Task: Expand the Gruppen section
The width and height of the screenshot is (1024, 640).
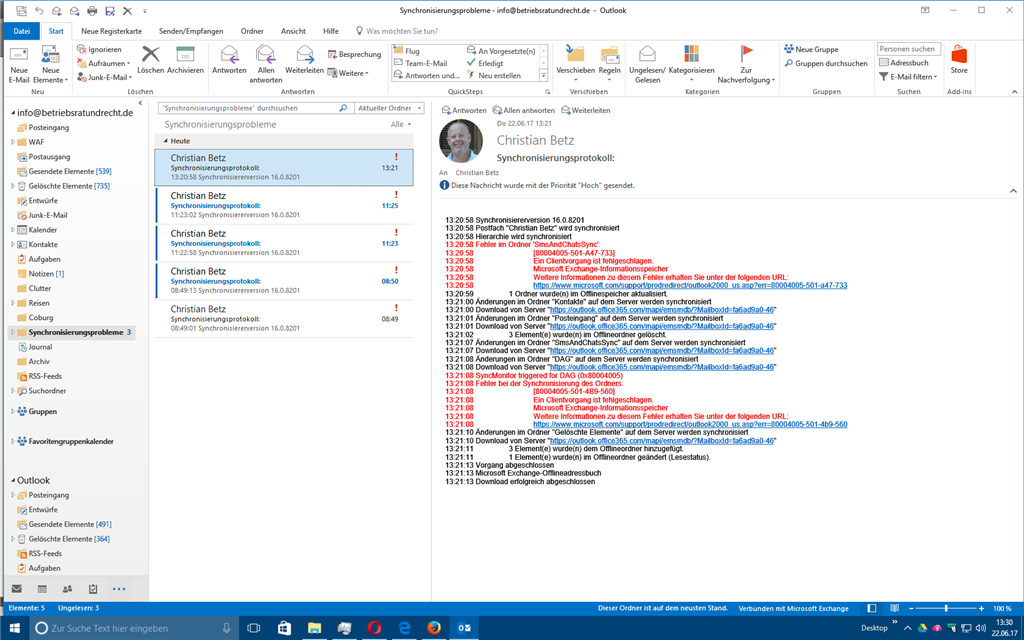Action: [x=12, y=411]
